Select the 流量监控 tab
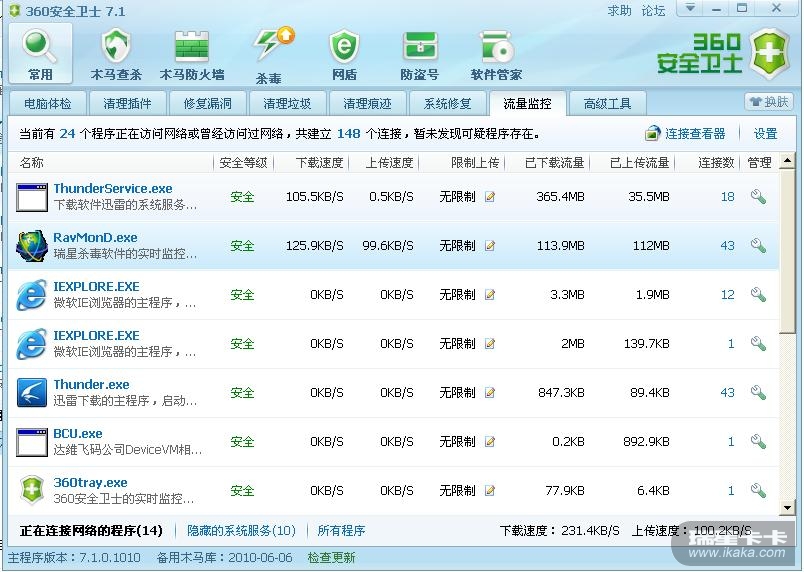Viewport: 804px width, 572px height. 527,104
